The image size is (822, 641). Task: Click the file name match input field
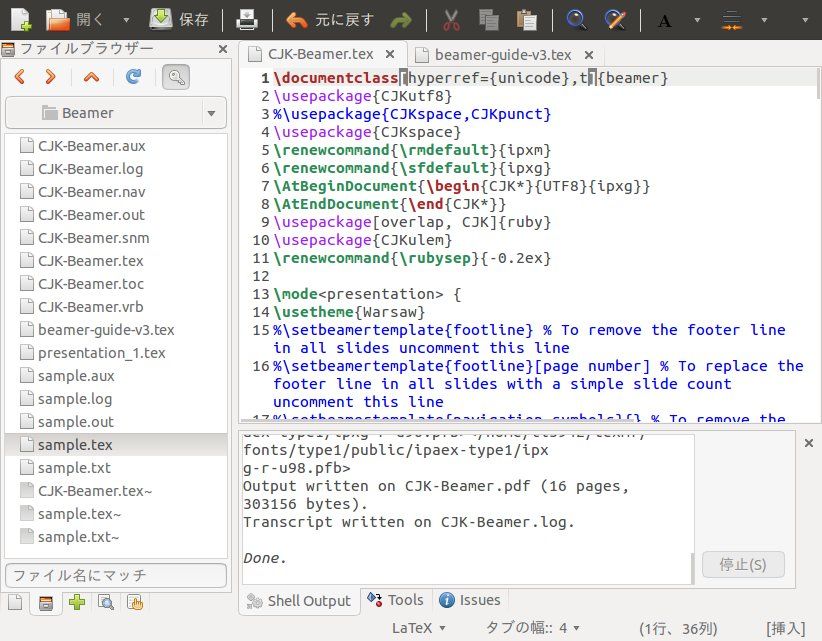click(x=115, y=575)
